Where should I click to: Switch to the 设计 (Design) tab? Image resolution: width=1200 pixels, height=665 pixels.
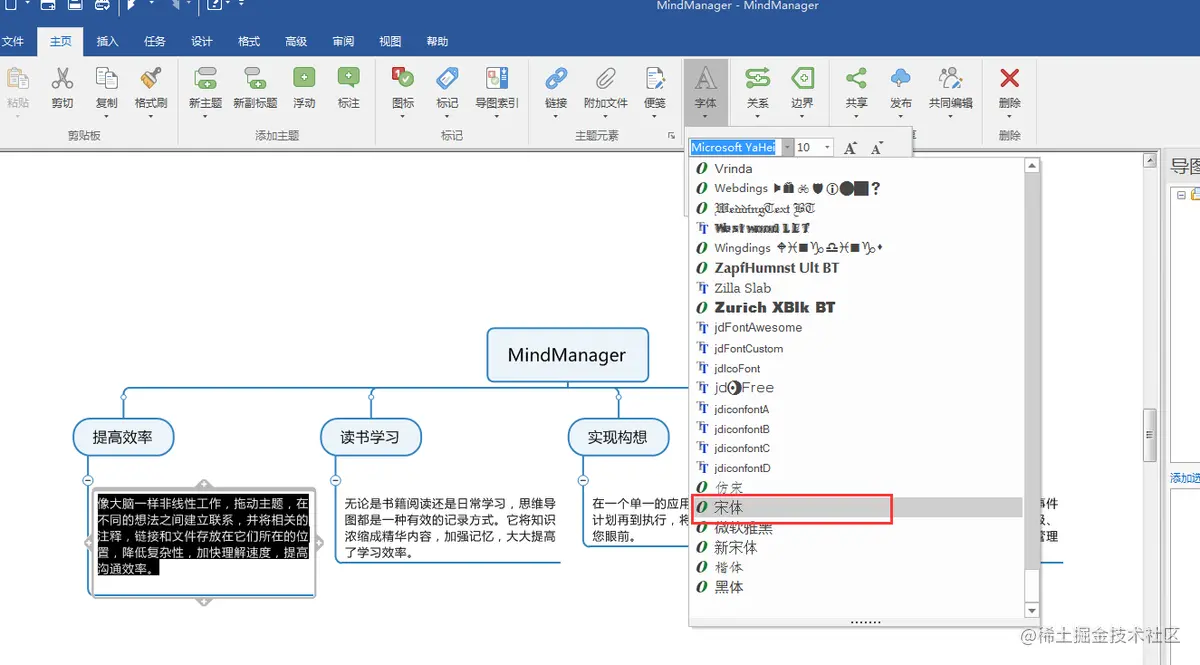click(x=202, y=41)
